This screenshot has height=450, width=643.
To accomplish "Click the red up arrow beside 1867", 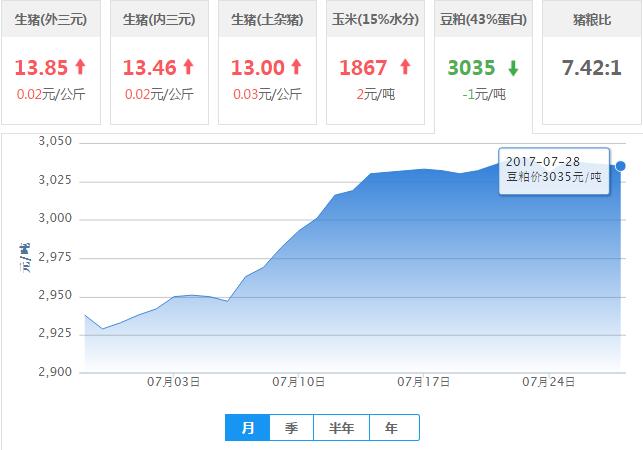I will click(x=405, y=66).
